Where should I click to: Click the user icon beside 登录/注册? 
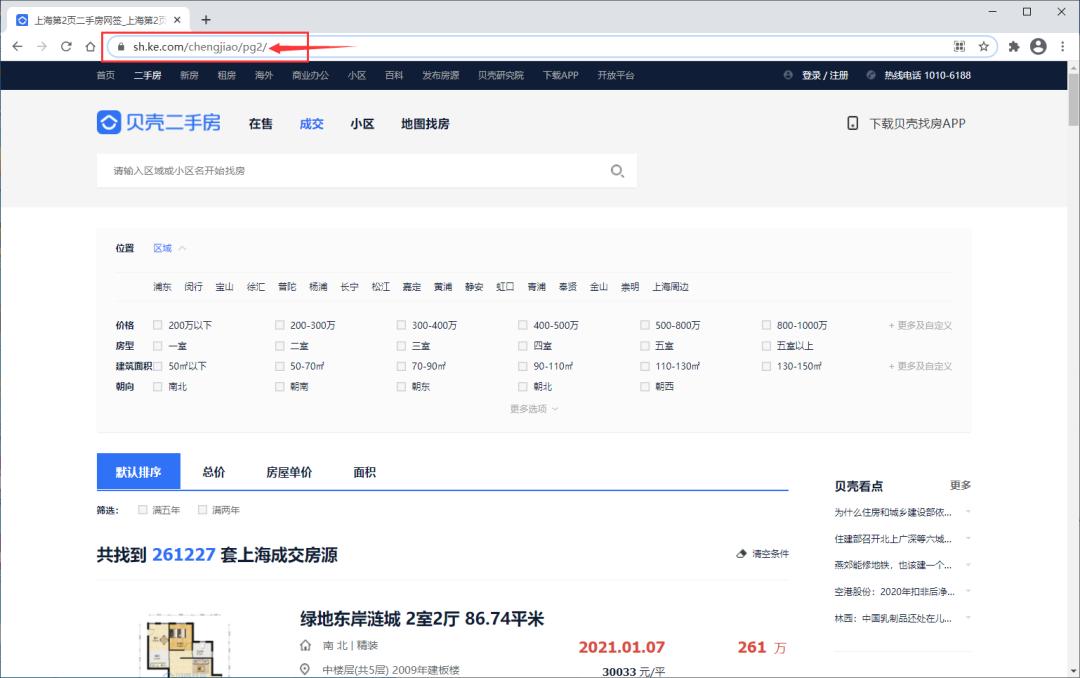point(788,75)
